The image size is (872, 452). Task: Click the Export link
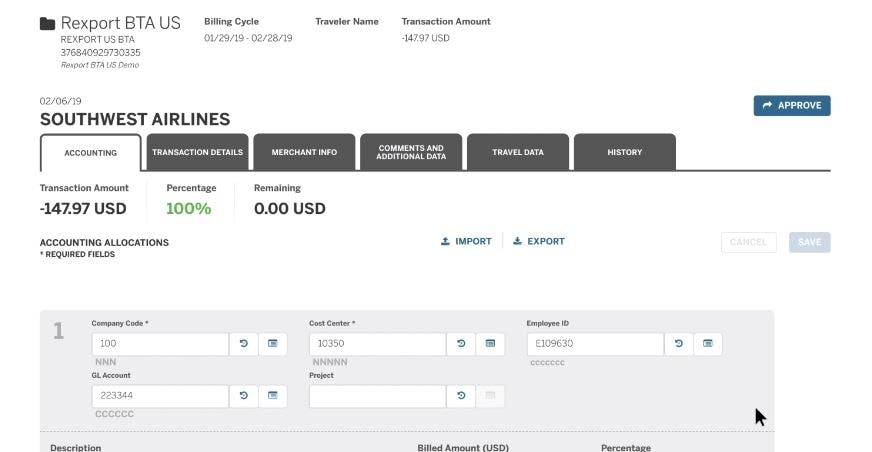pos(538,241)
